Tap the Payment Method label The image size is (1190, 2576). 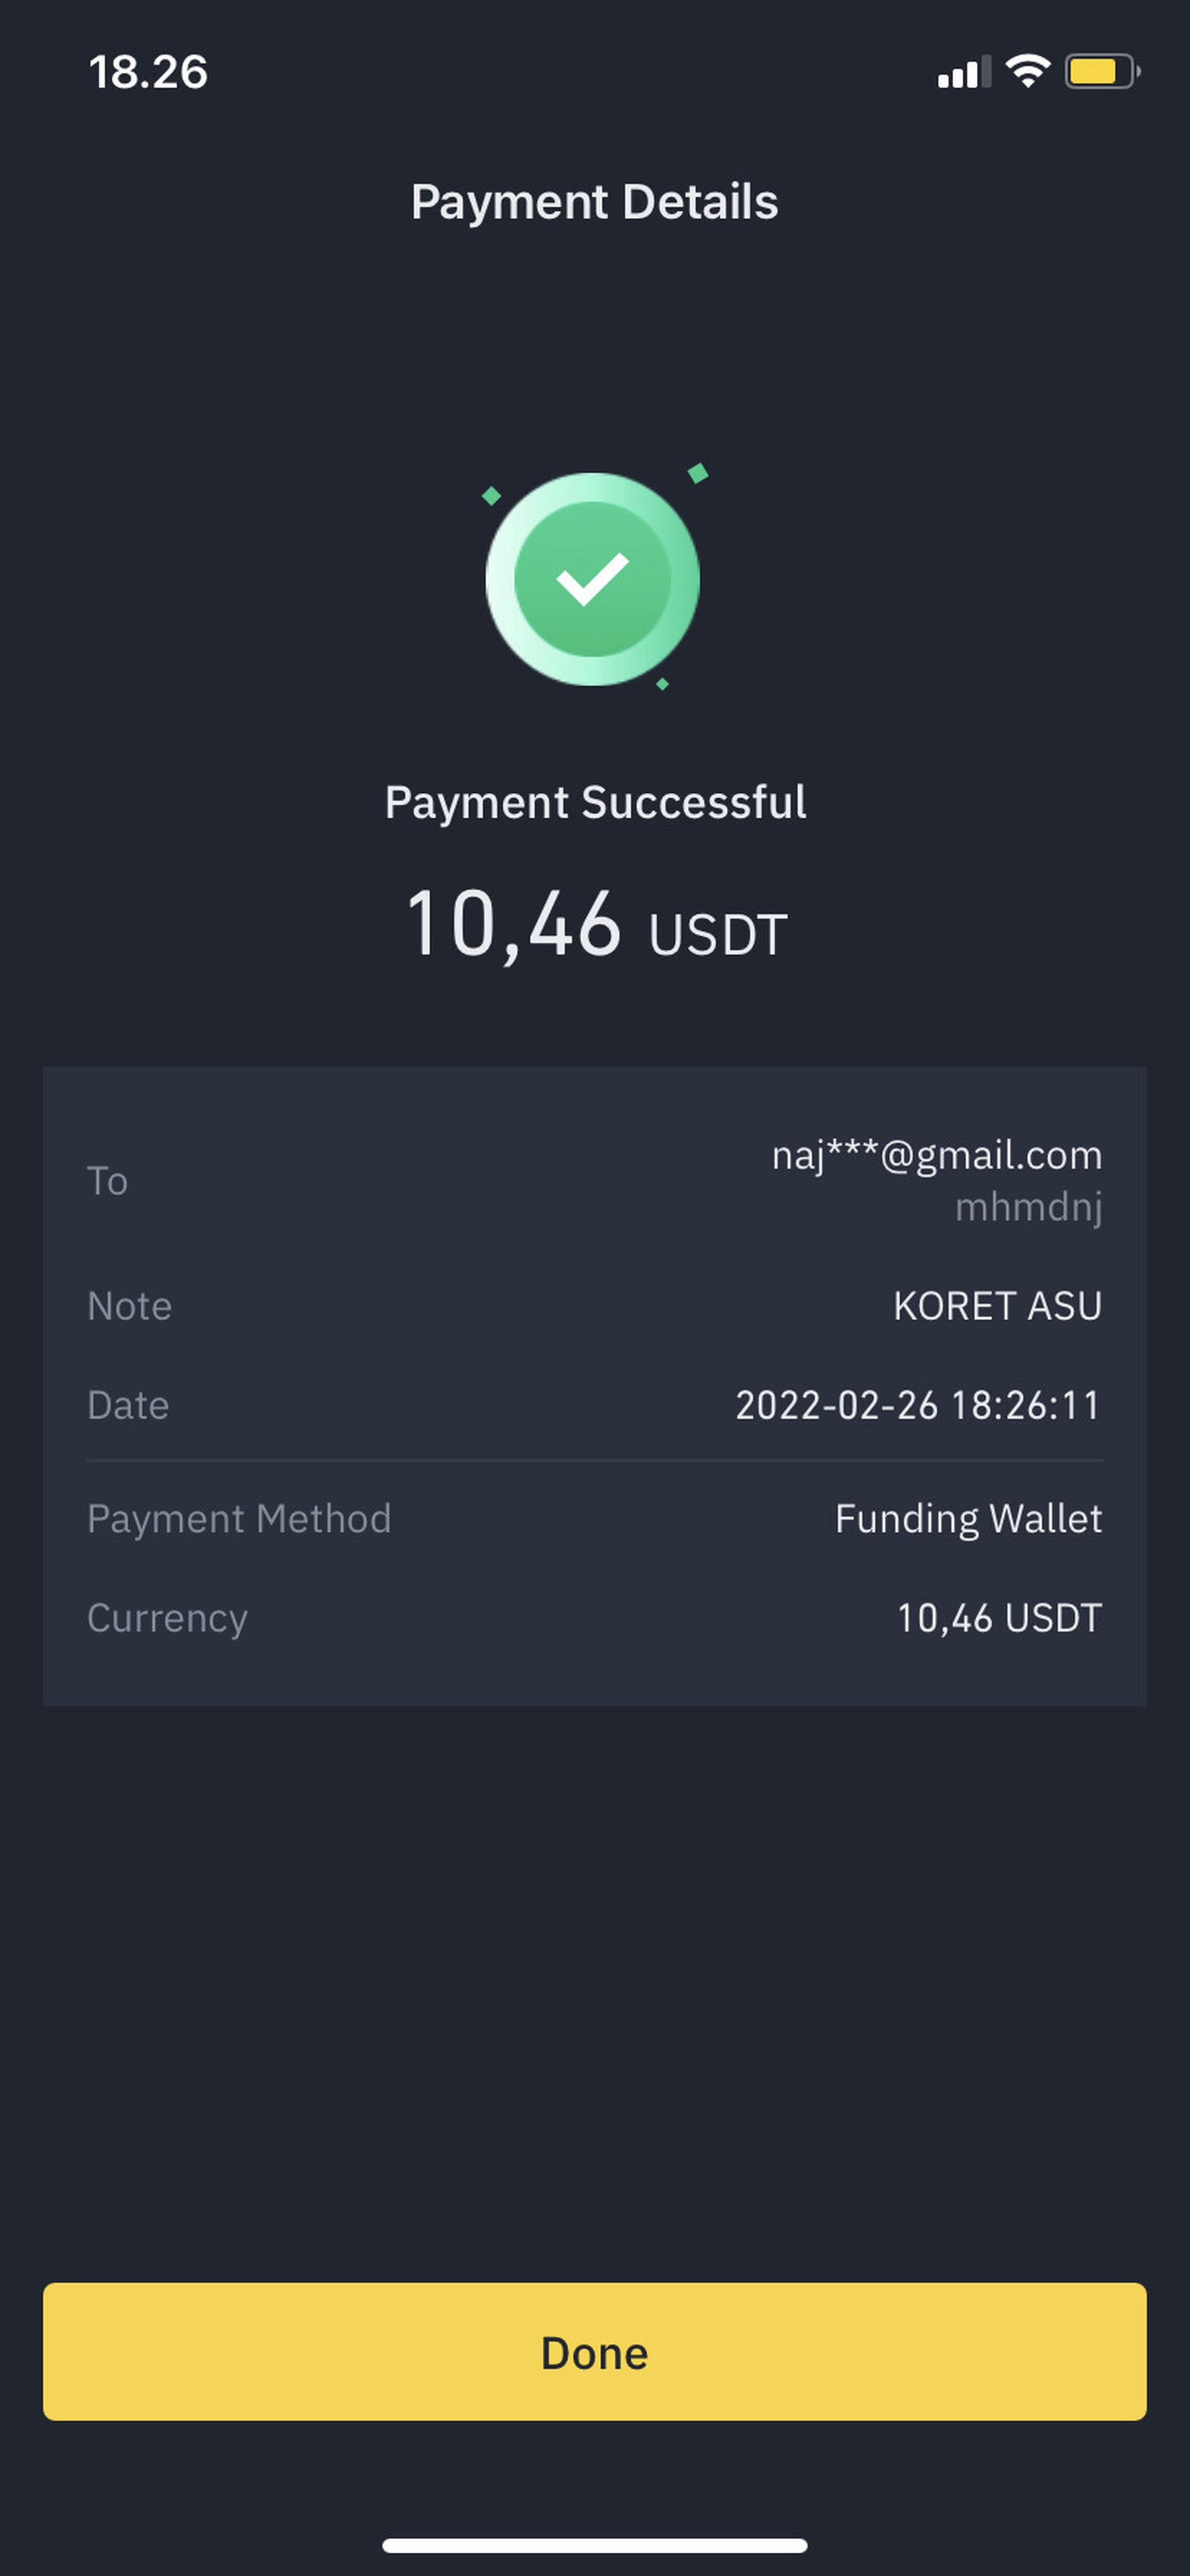tap(239, 1518)
